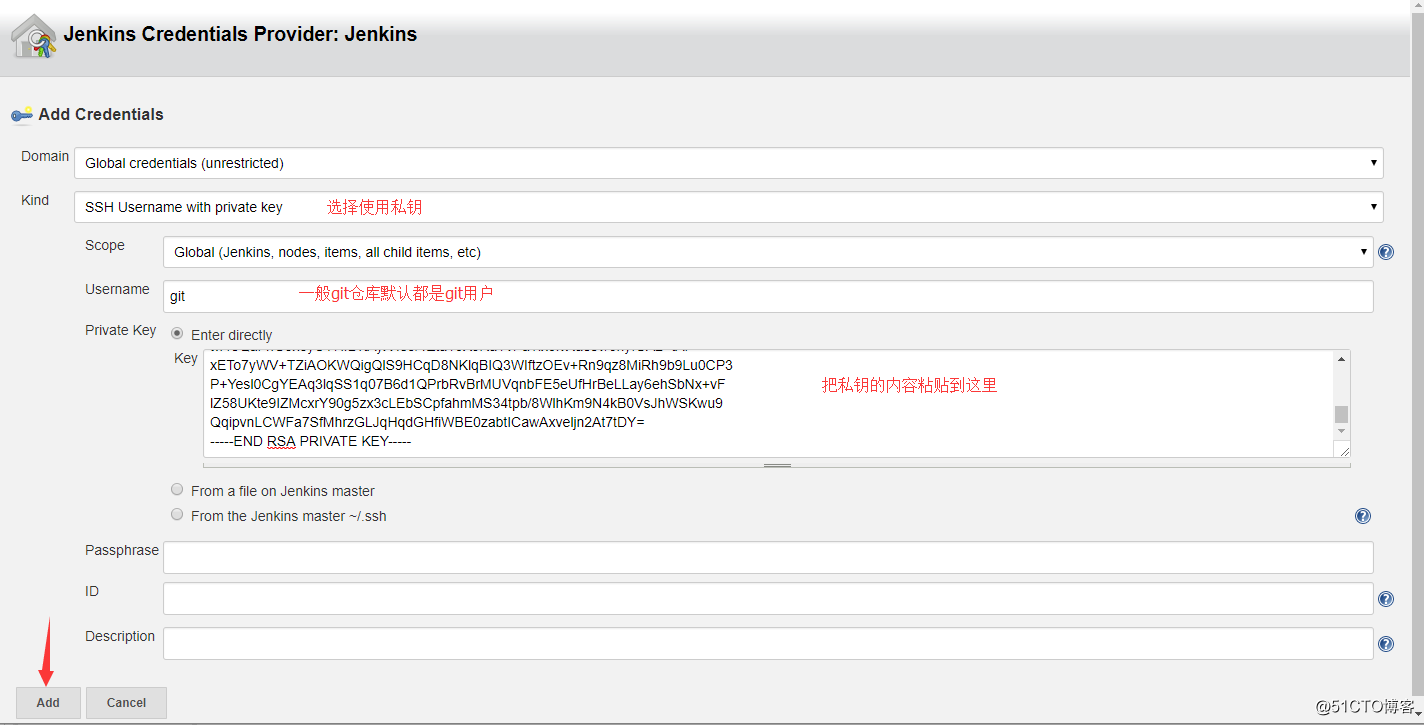
Task: Click into the Username field
Action: [x=768, y=296]
